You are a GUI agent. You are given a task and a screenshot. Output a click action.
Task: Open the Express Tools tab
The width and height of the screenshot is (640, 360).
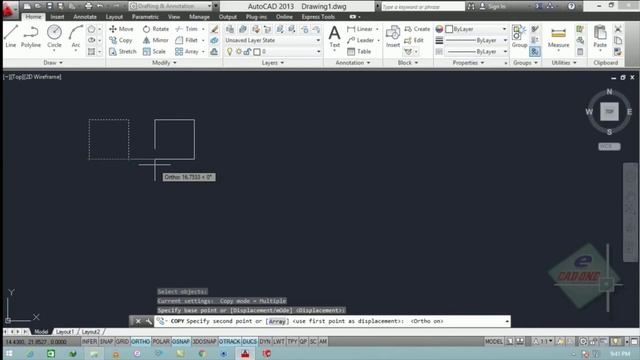click(x=318, y=17)
